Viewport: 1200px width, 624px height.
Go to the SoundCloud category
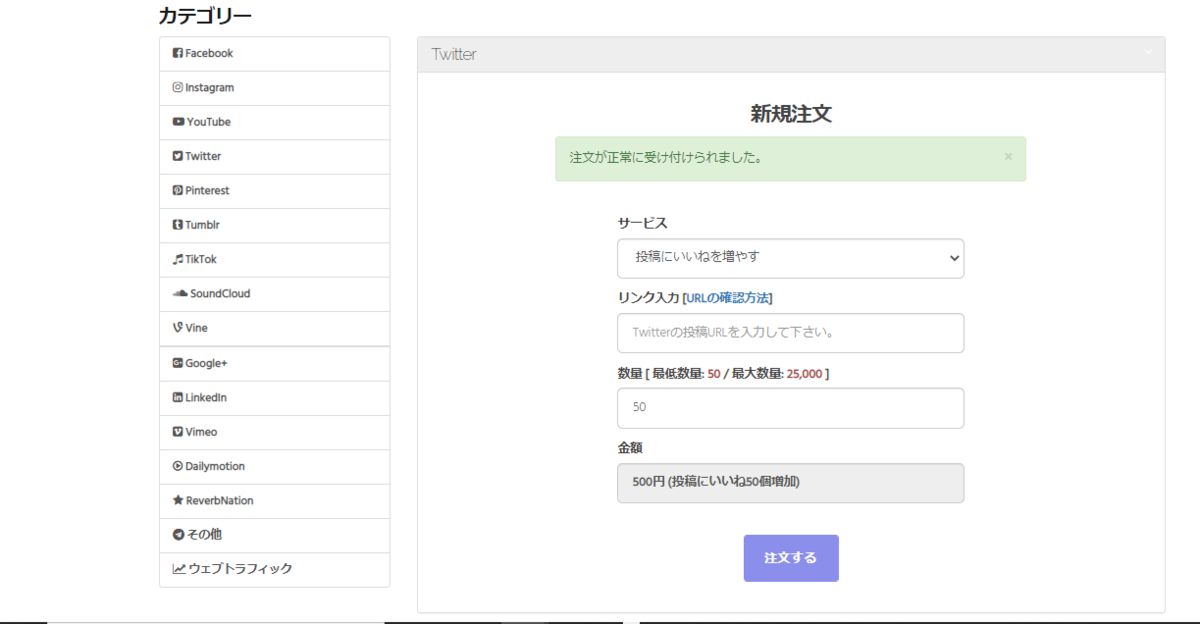click(x=274, y=294)
